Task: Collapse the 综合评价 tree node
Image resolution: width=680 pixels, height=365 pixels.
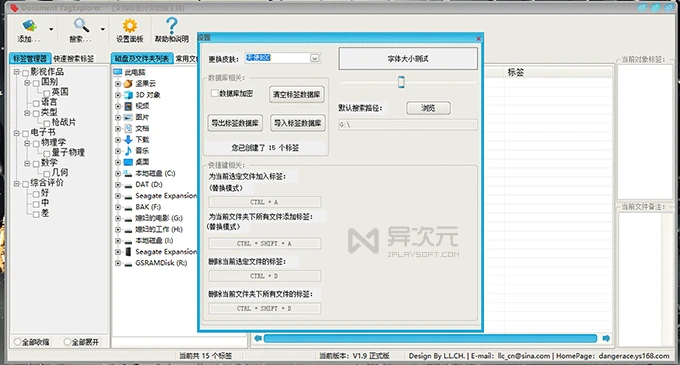Action: click(x=16, y=183)
